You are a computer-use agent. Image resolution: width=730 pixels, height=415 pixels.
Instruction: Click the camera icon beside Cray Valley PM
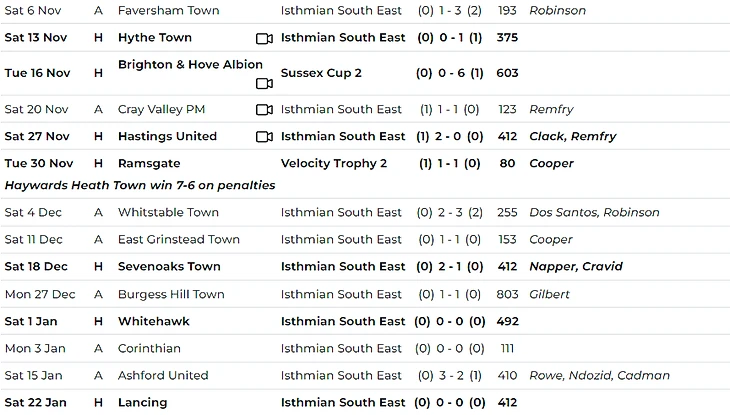[x=264, y=110]
